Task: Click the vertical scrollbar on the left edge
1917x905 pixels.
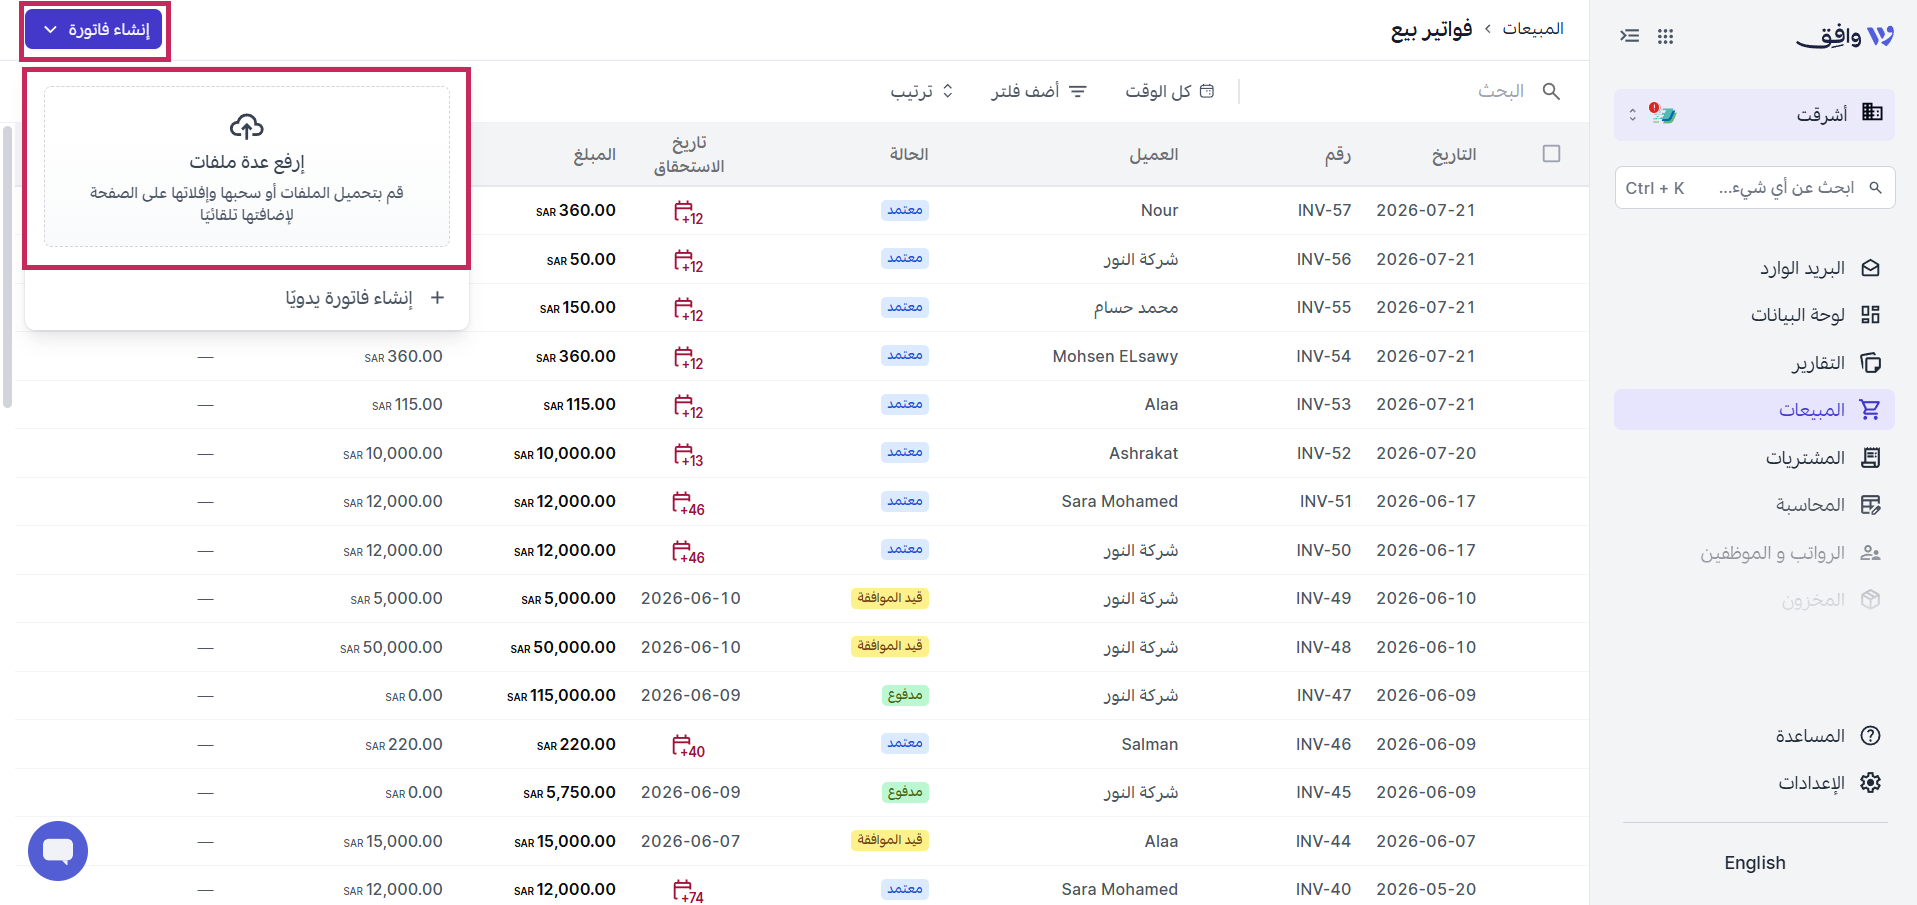Action: [x=7, y=265]
